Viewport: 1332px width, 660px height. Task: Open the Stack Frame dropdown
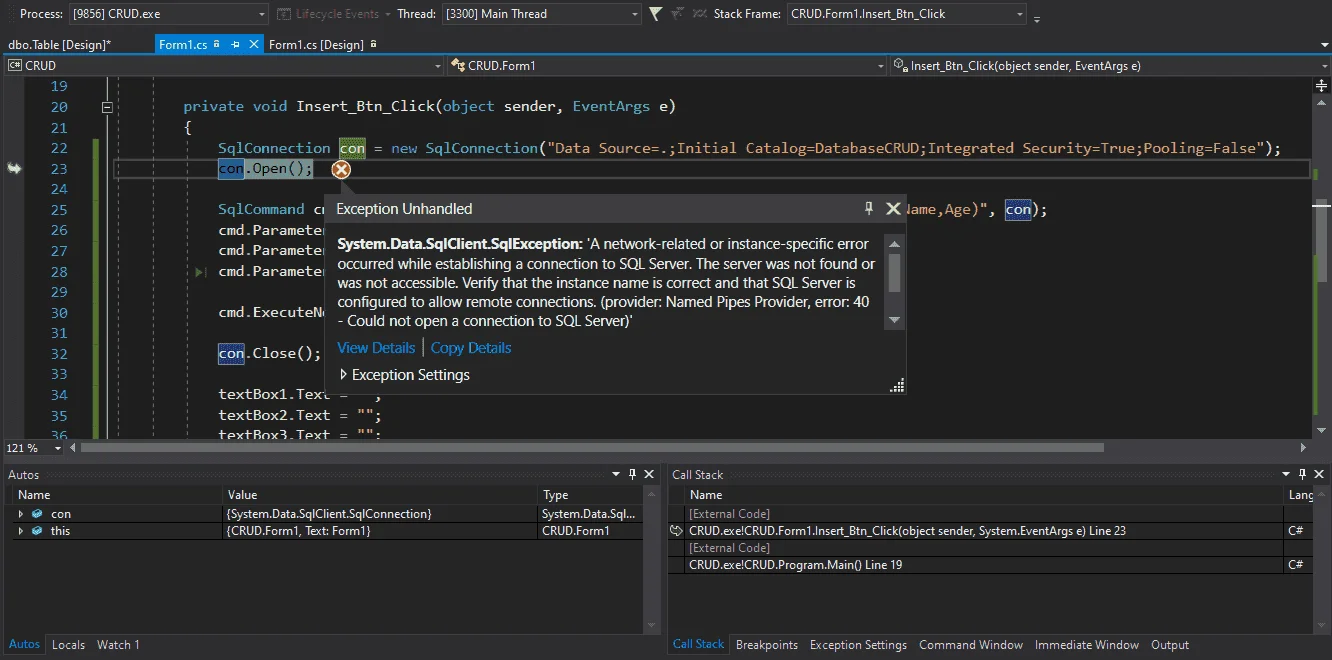click(1020, 14)
